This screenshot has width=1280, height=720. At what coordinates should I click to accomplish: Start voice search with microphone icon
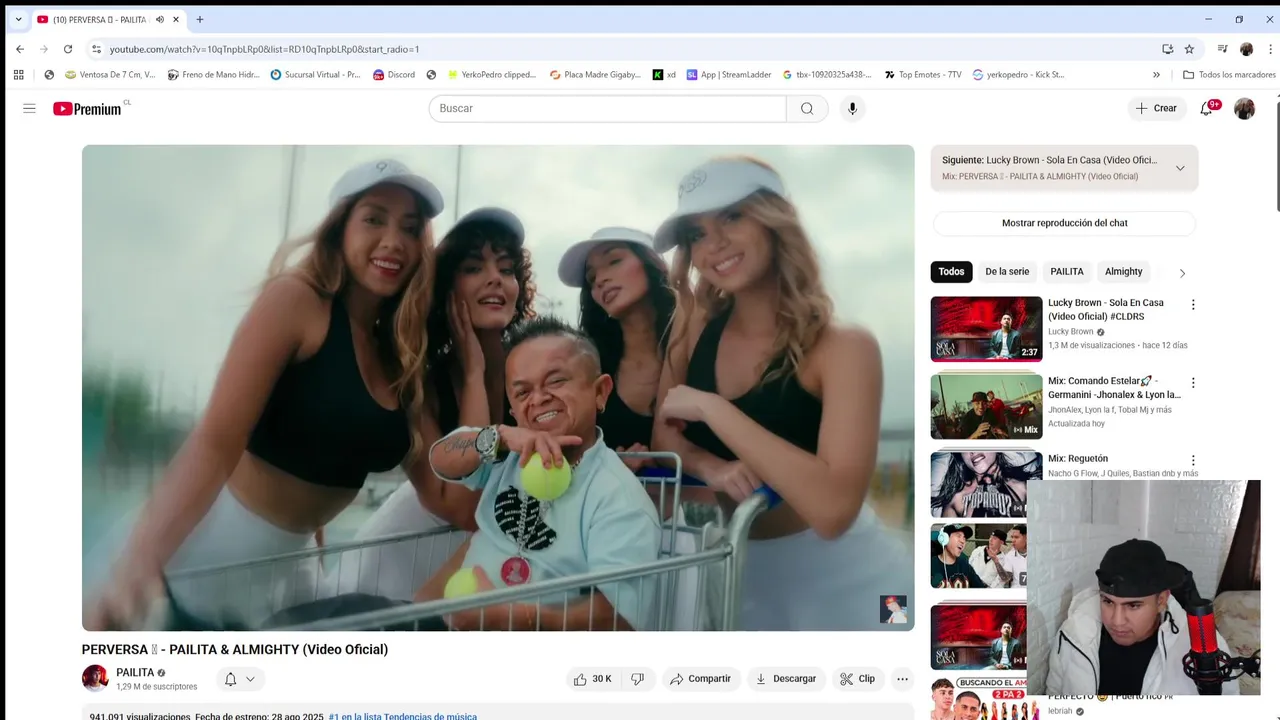point(852,108)
